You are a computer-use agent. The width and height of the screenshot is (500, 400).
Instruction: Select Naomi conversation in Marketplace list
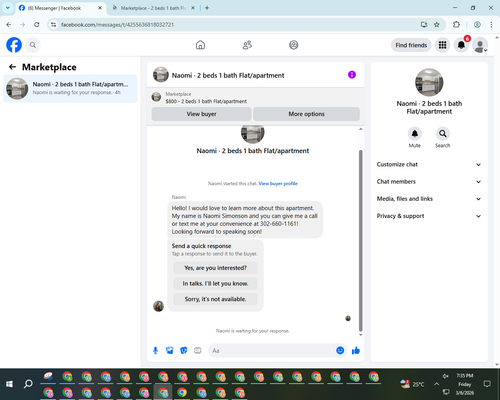click(x=70, y=88)
